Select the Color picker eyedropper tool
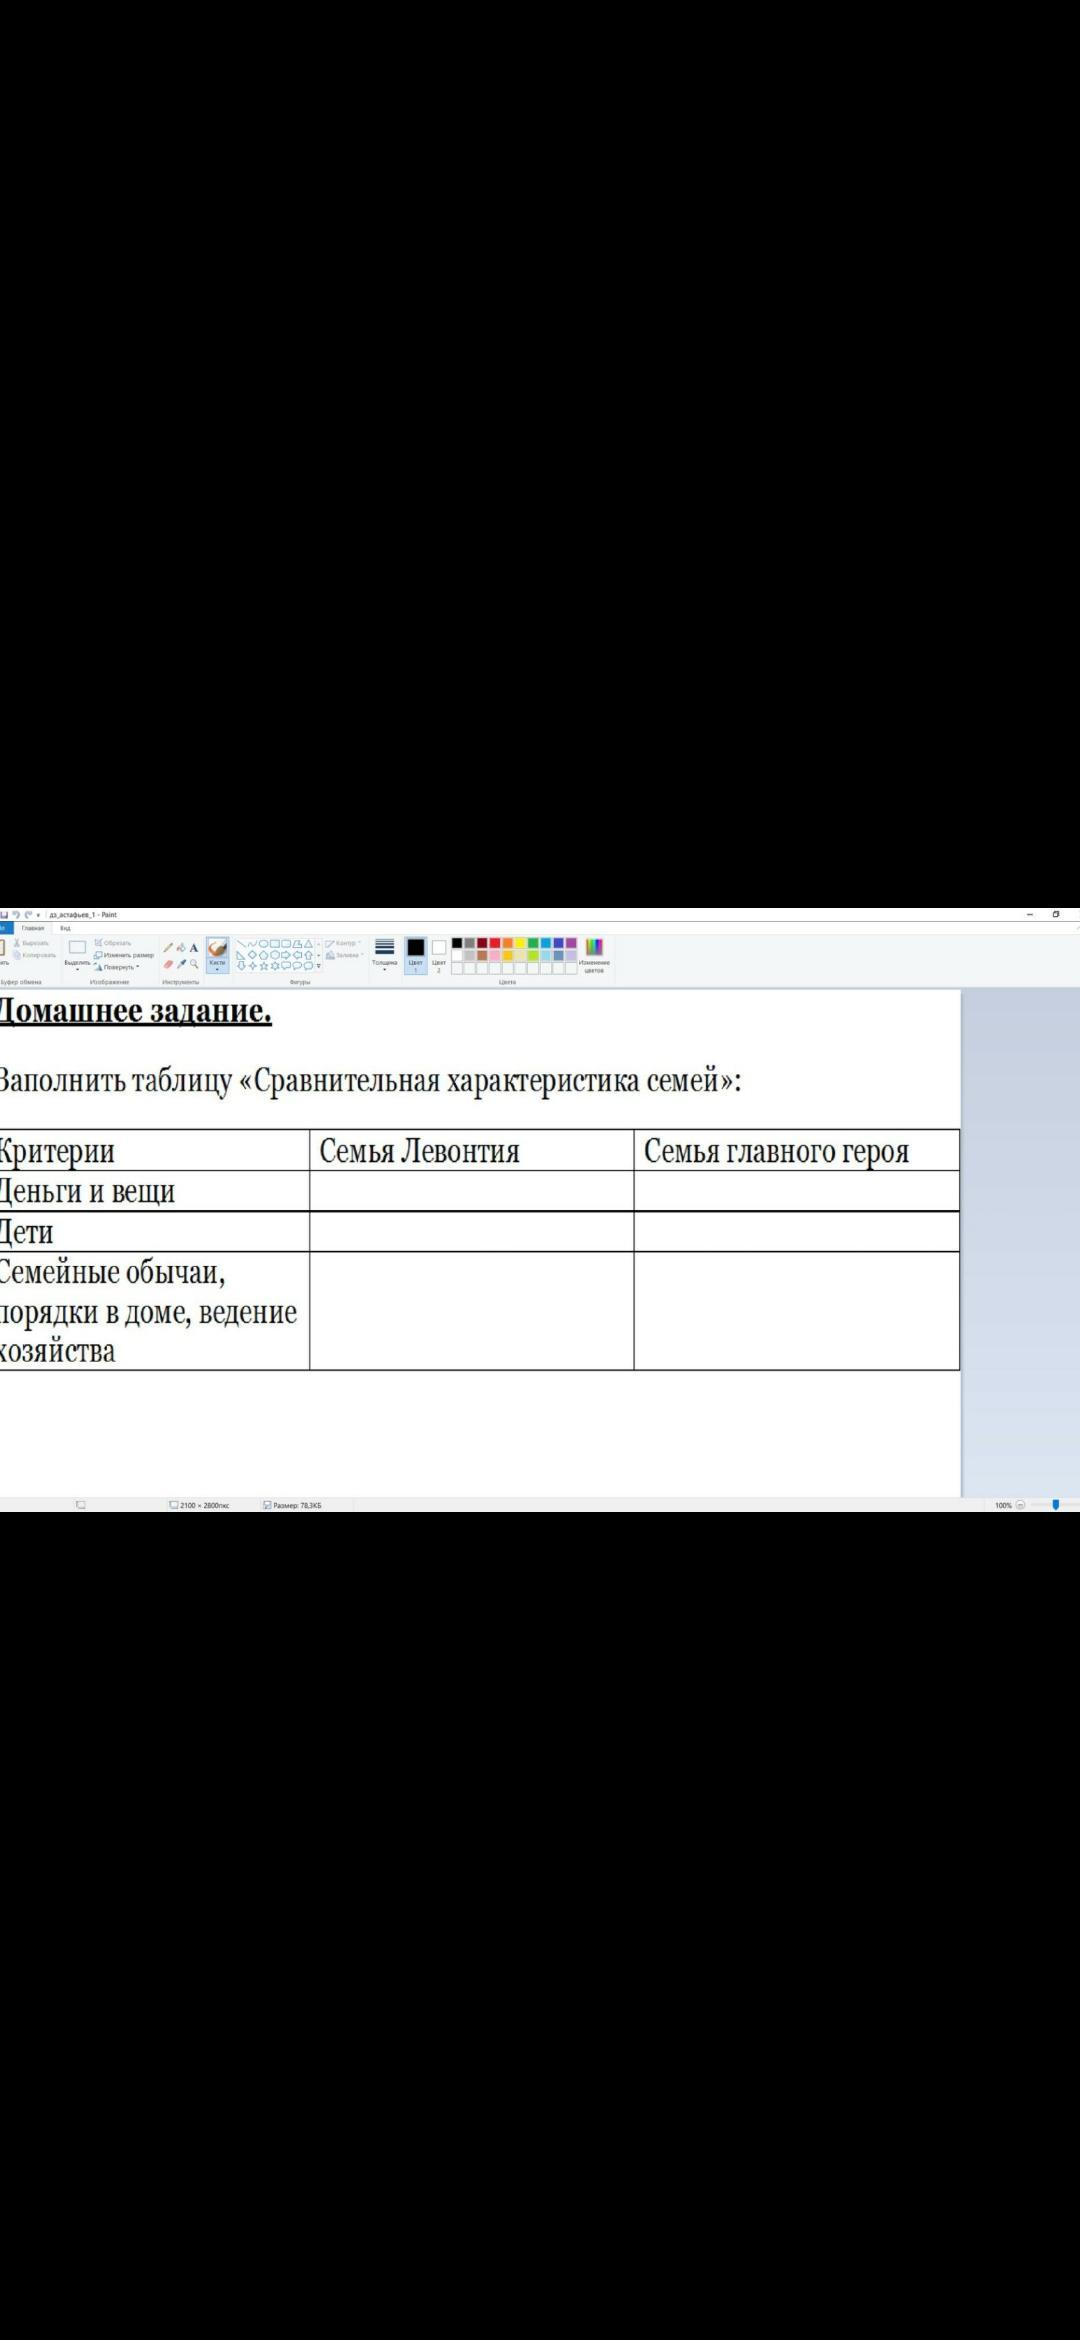 click(181, 964)
